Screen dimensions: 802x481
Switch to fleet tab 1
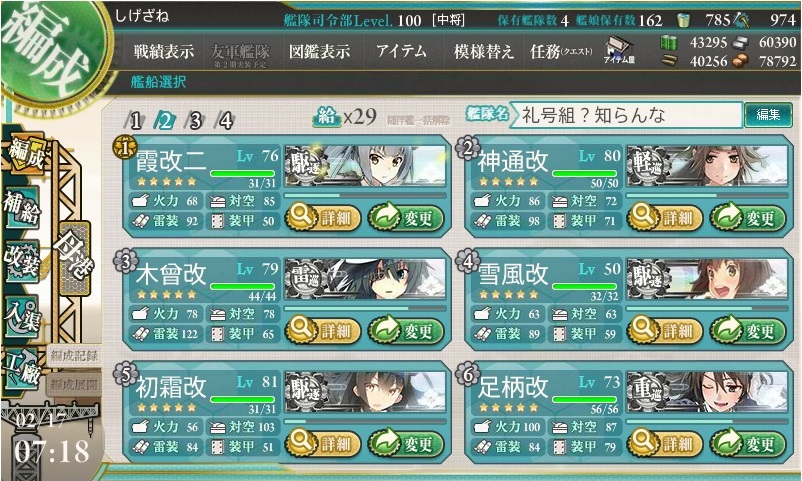click(x=135, y=121)
